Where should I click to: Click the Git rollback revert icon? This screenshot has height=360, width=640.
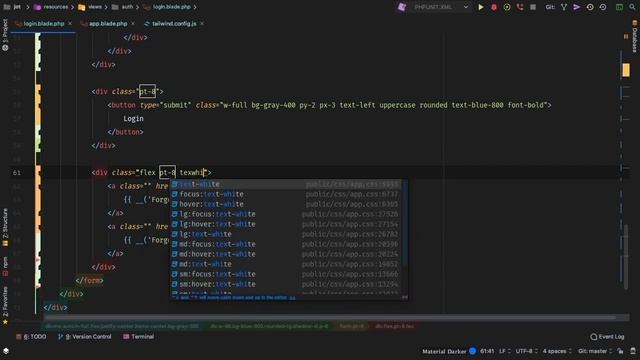tap(603, 7)
